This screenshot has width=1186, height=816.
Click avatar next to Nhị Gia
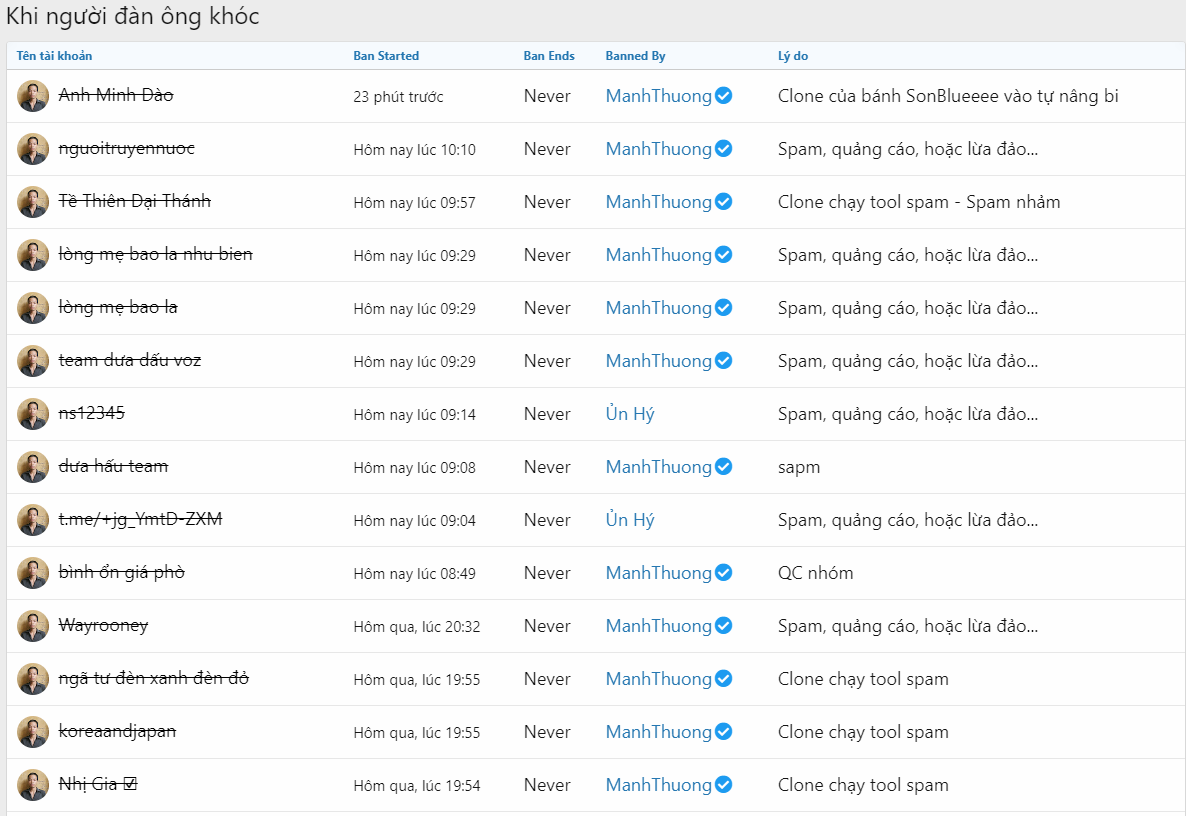tap(33, 785)
